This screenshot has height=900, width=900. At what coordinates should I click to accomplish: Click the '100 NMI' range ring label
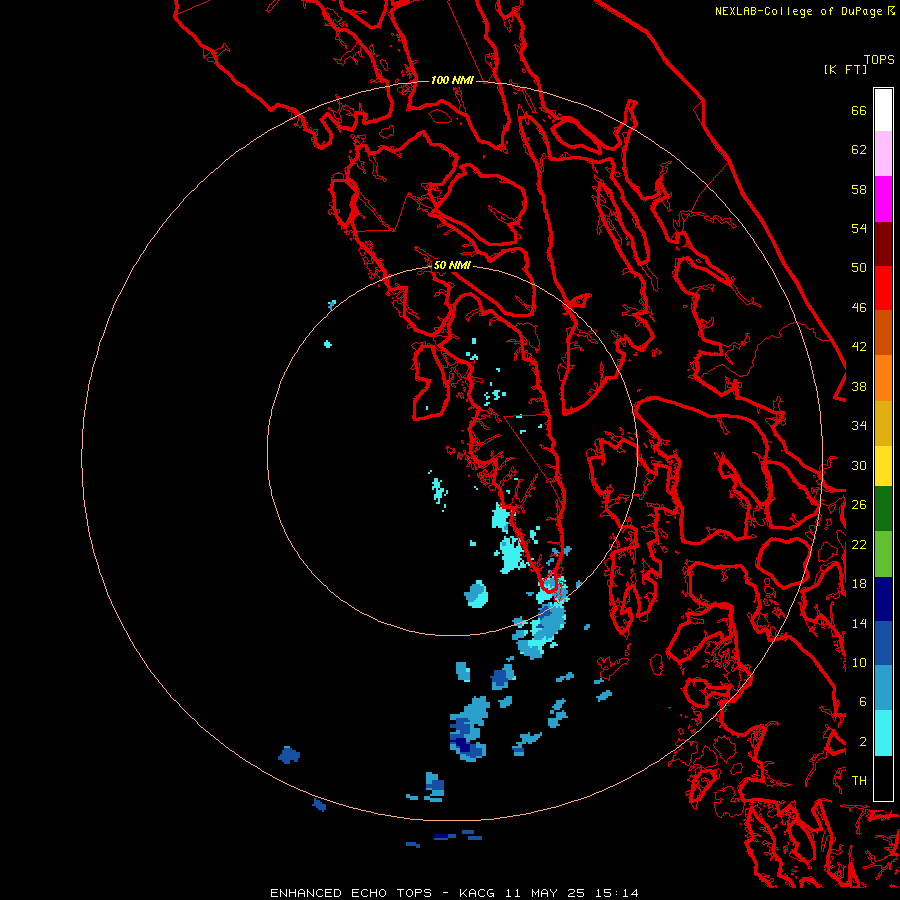coord(452,80)
